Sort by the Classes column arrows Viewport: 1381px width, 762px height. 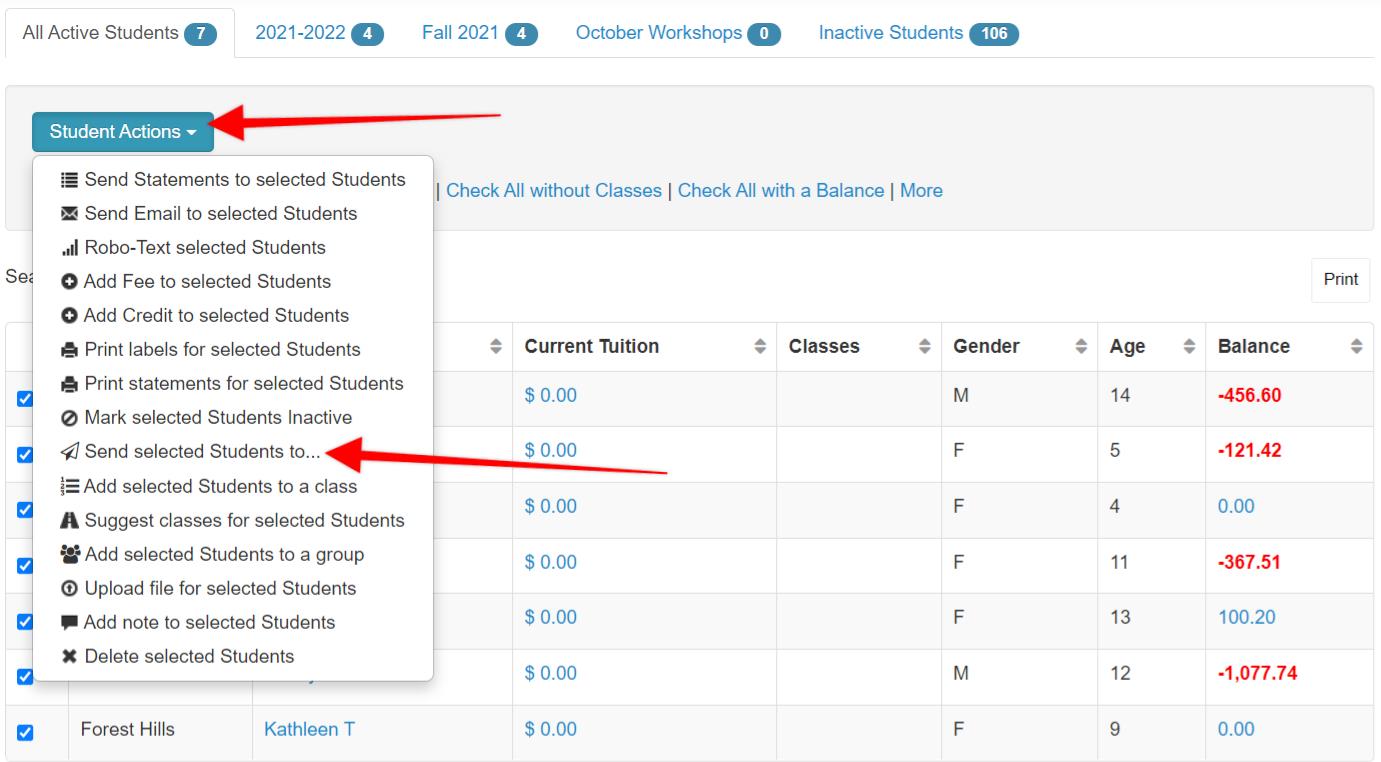[x=924, y=347]
